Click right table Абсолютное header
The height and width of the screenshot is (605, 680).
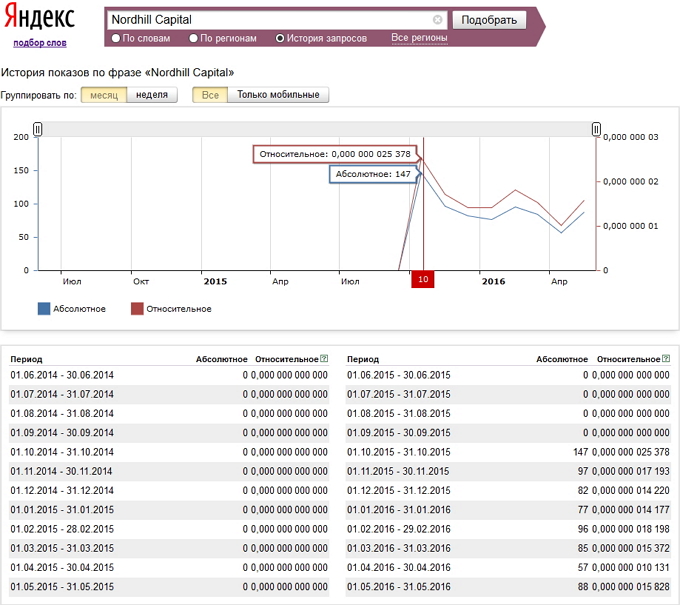tap(562, 359)
